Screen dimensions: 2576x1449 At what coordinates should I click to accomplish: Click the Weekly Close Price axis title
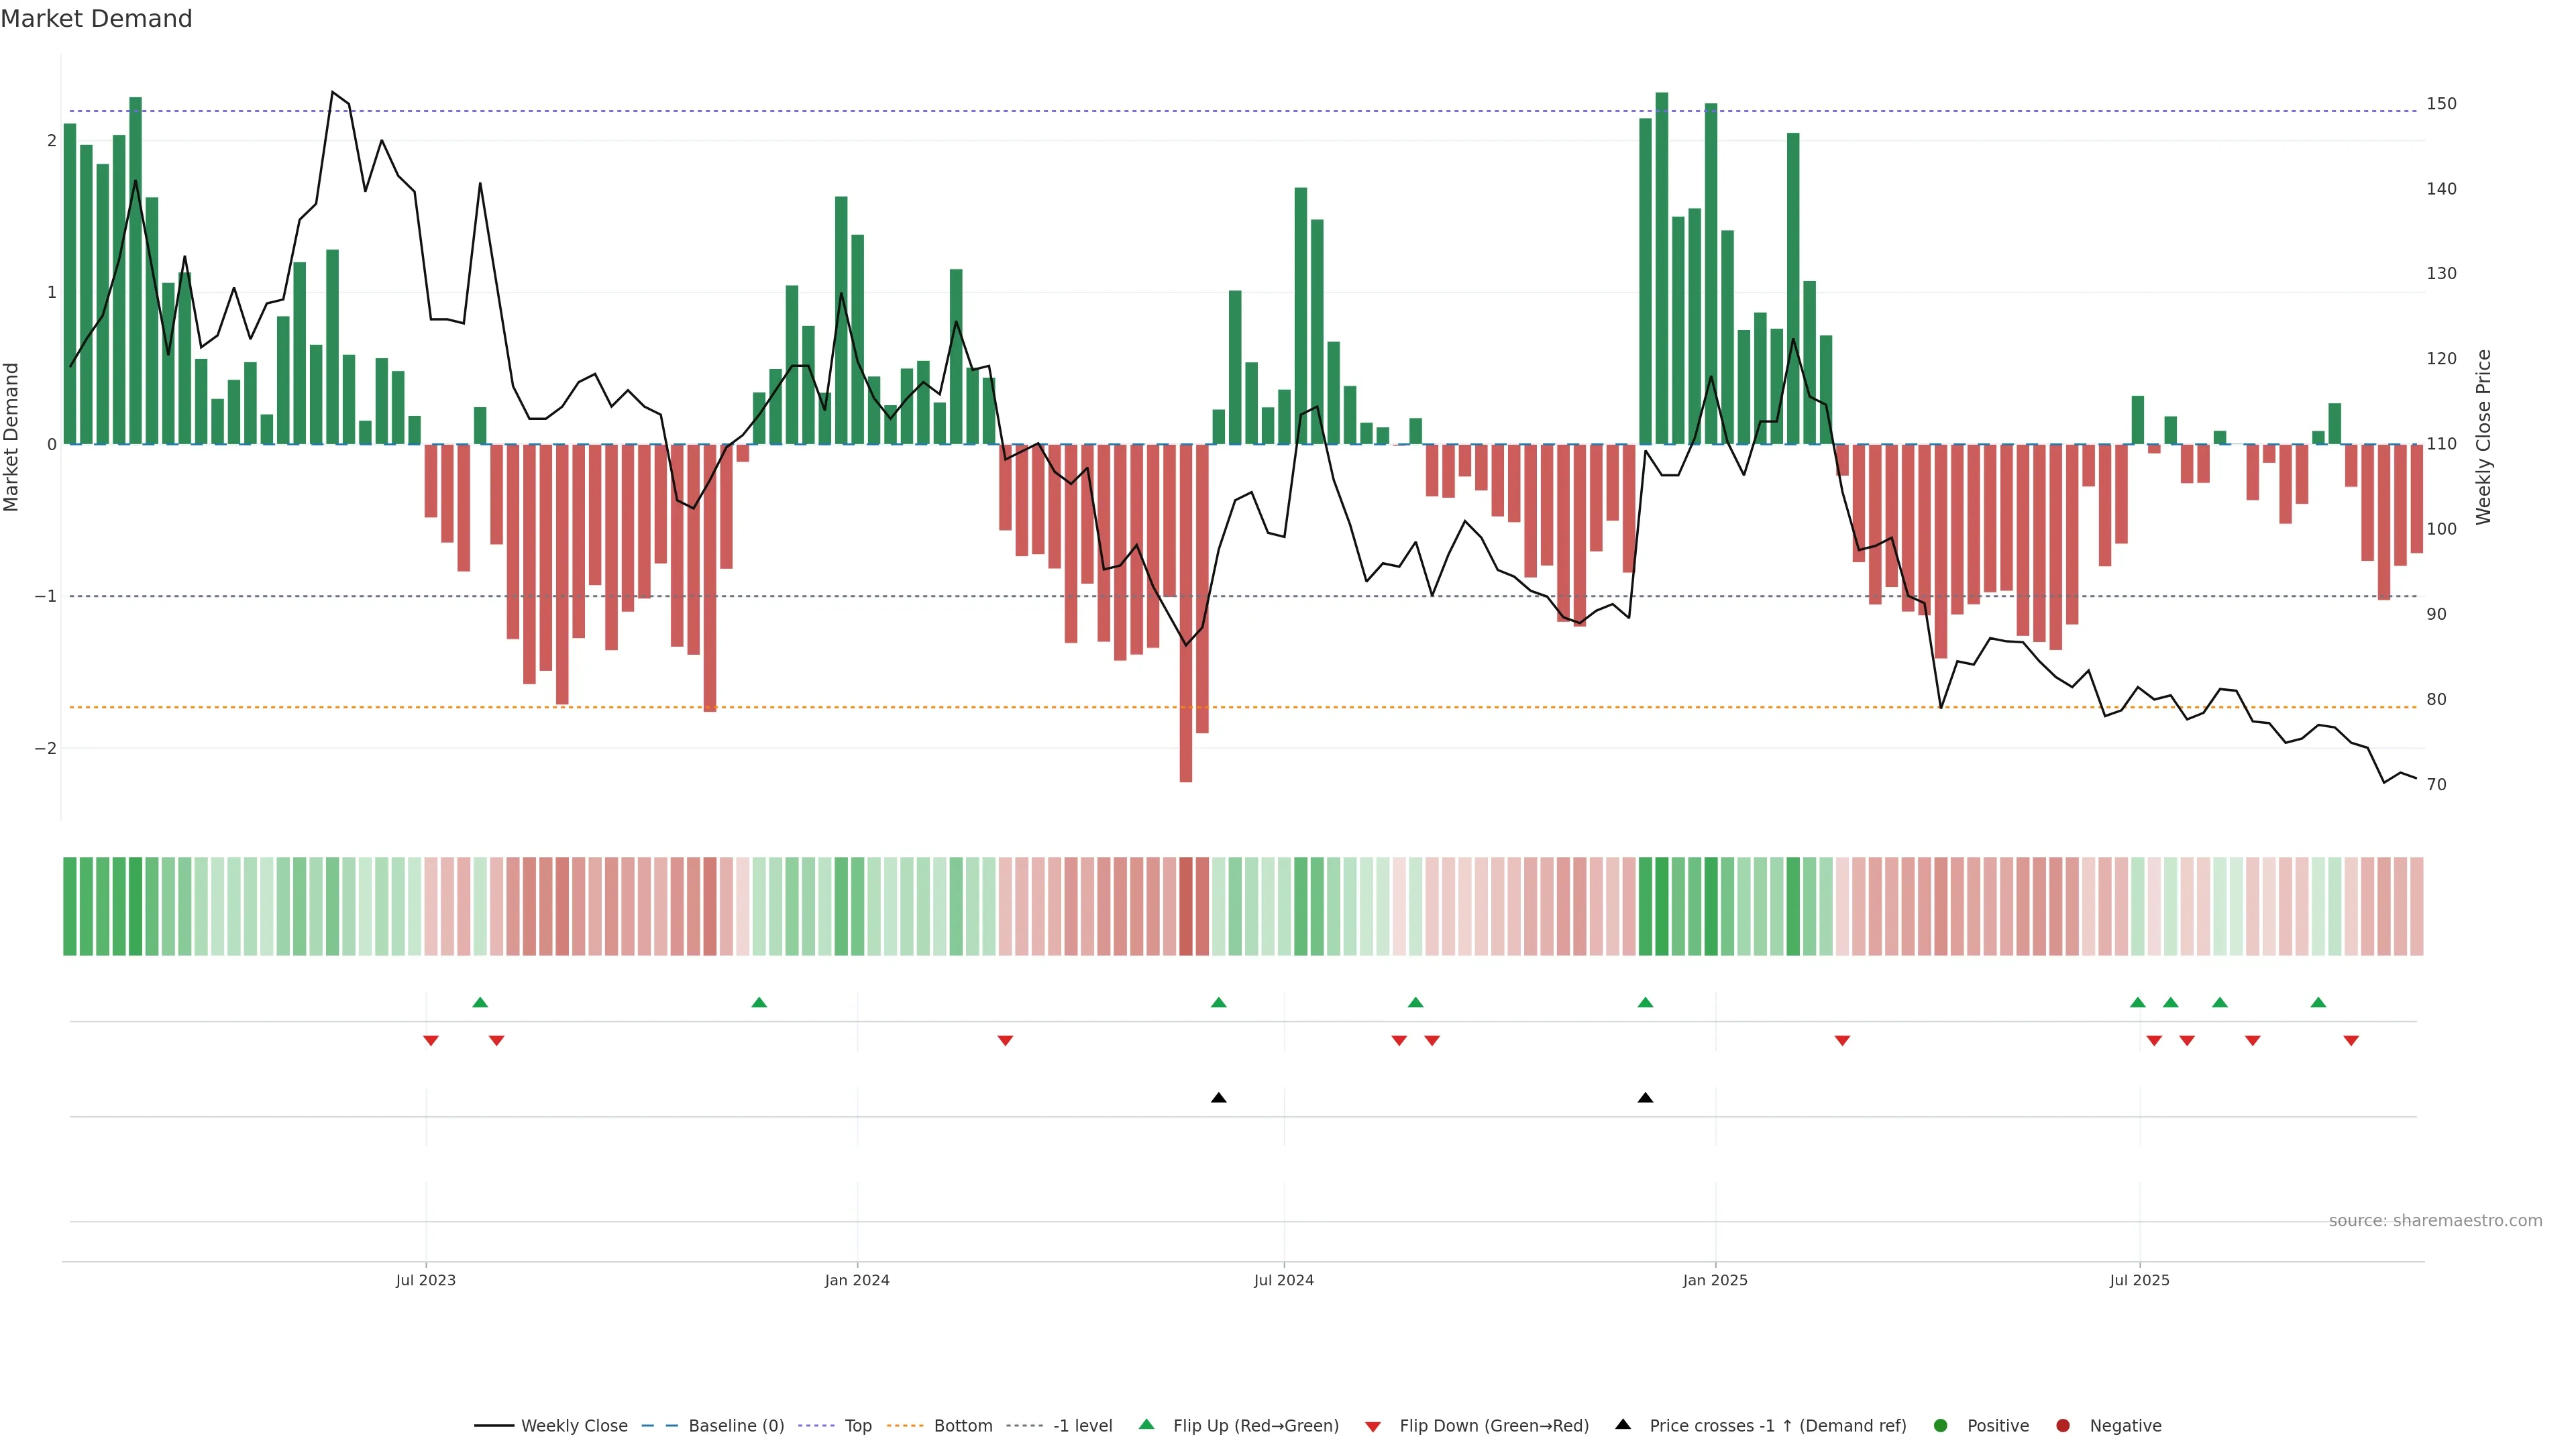click(x=2483, y=437)
